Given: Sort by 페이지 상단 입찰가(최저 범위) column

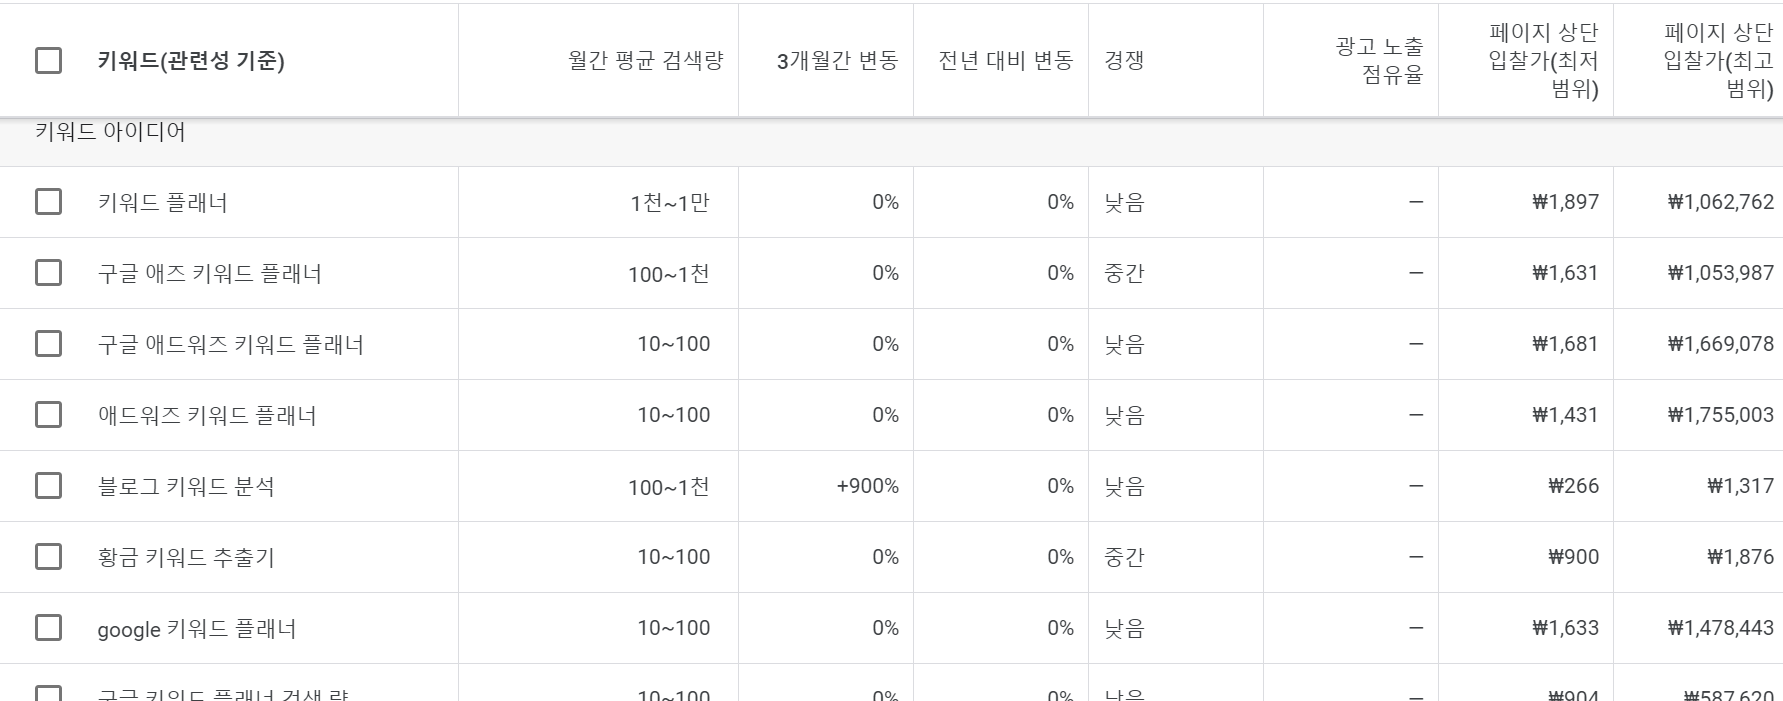Looking at the screenshot, I should [1540, 59].
